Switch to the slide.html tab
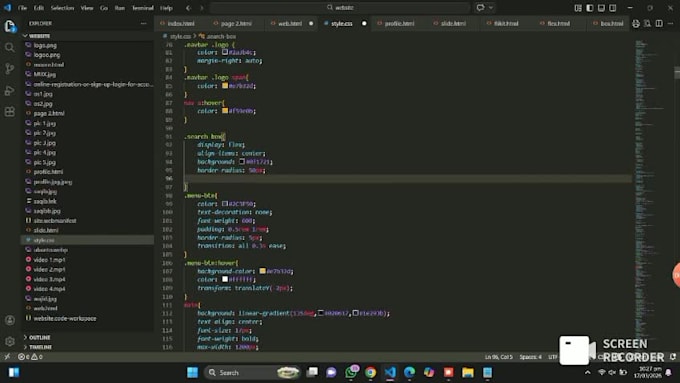The width and height of the screenshot is (680, 383). click(453, 23)
